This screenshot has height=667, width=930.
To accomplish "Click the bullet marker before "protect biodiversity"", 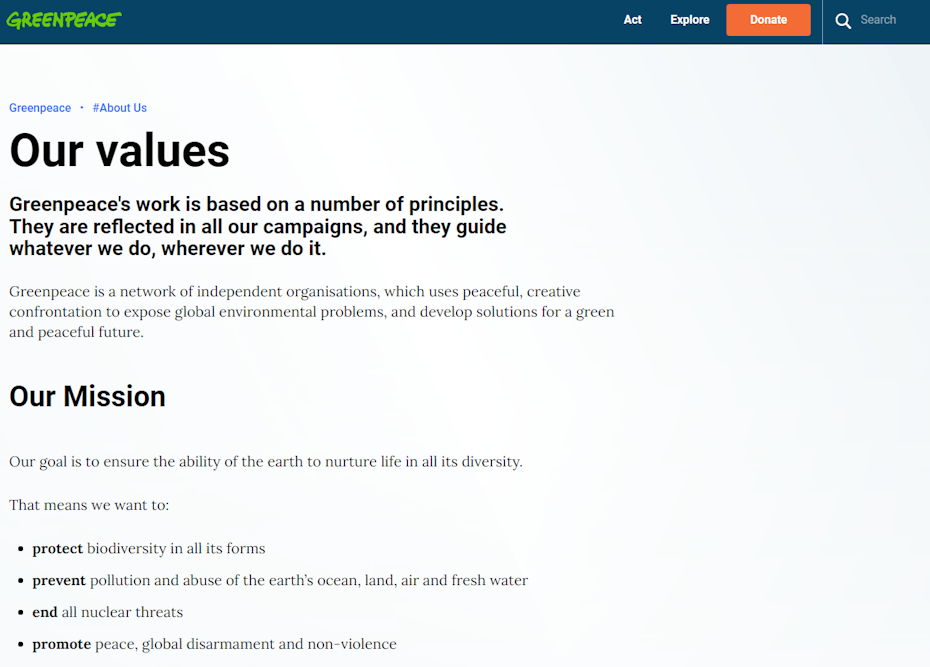I will (x=21, y=550).
